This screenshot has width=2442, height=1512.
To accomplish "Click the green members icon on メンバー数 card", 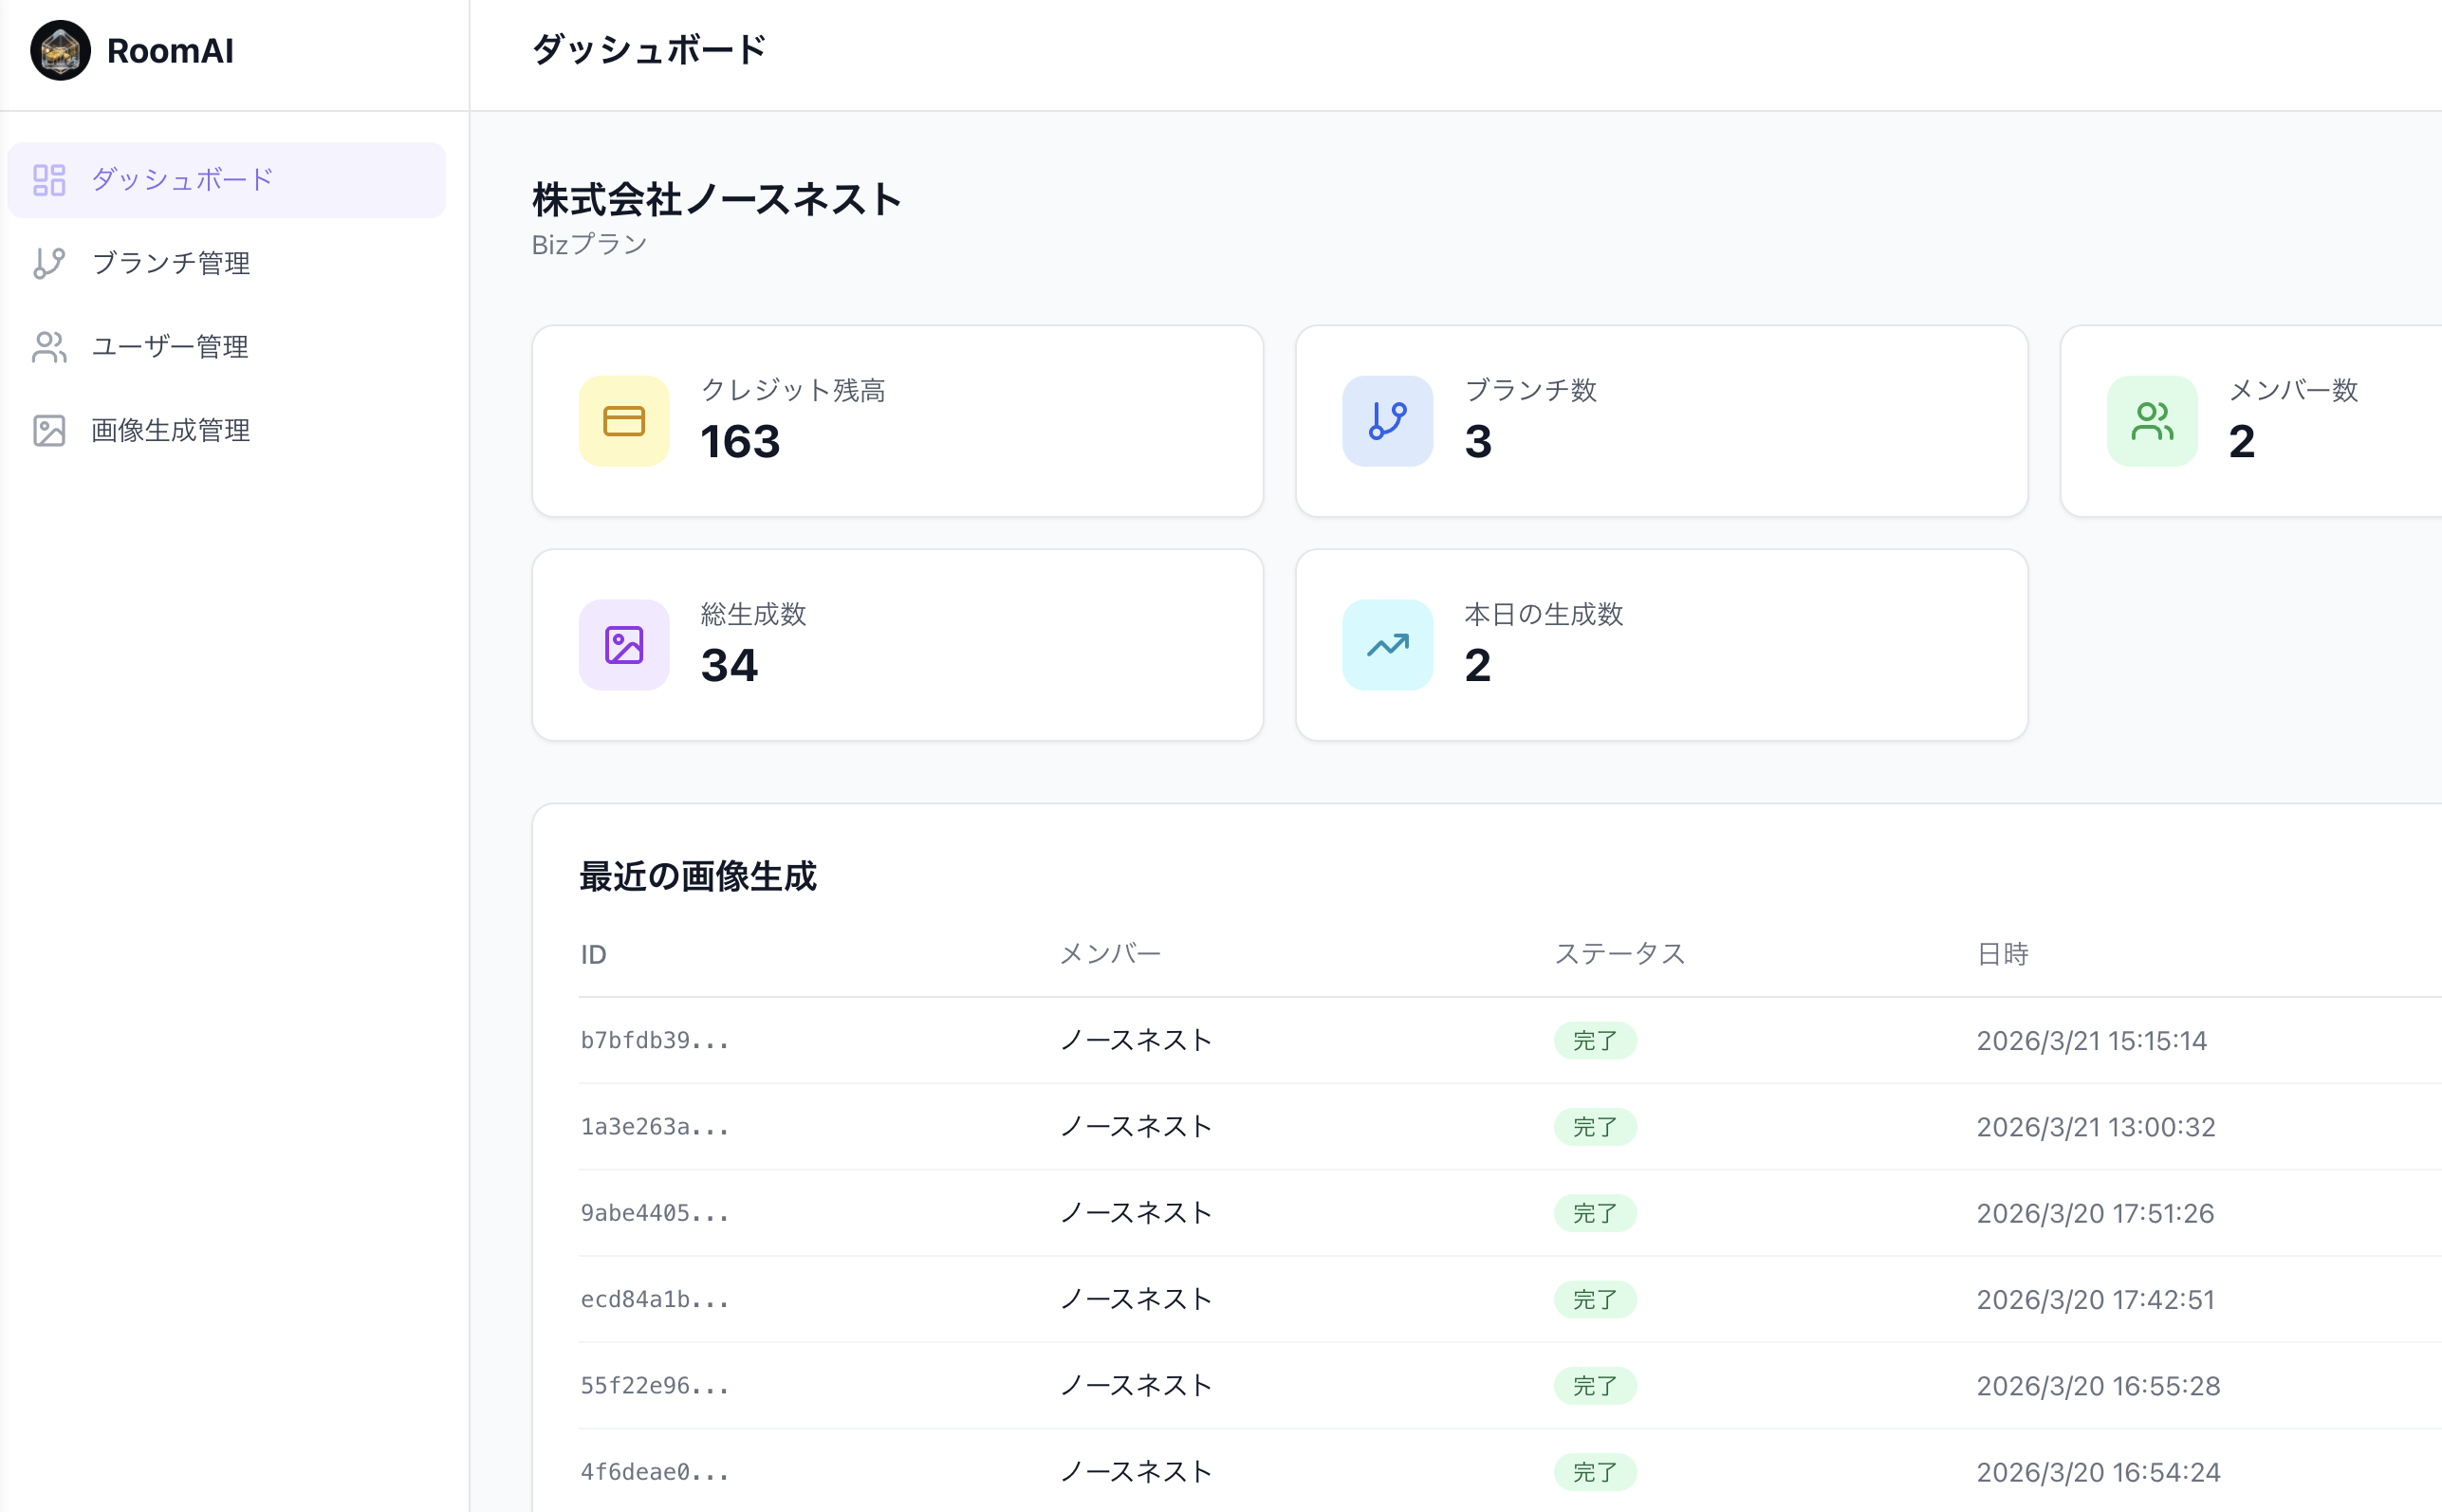I will [2152, 421].
